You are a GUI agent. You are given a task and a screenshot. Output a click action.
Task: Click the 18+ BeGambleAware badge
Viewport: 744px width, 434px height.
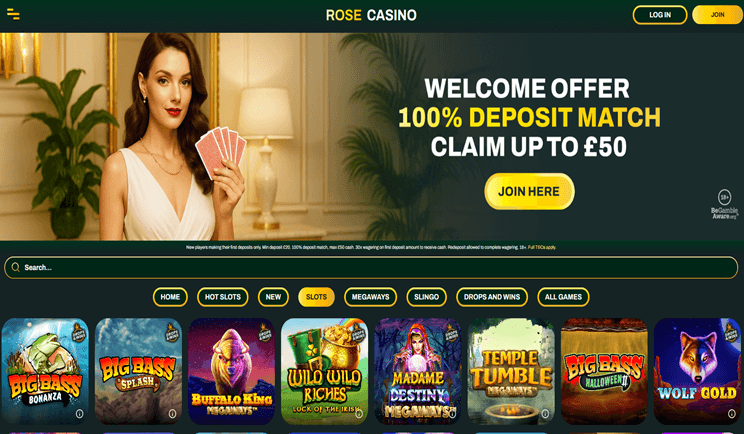(725, 204)
